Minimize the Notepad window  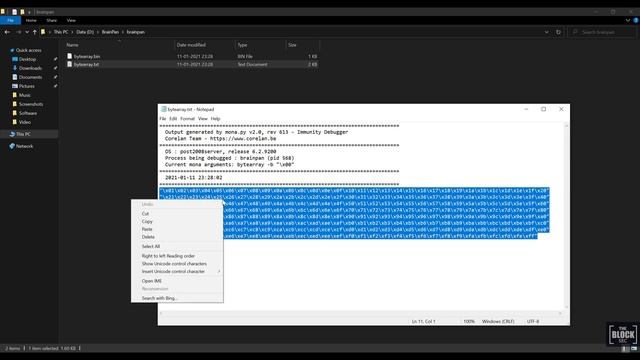coord(526,109)
